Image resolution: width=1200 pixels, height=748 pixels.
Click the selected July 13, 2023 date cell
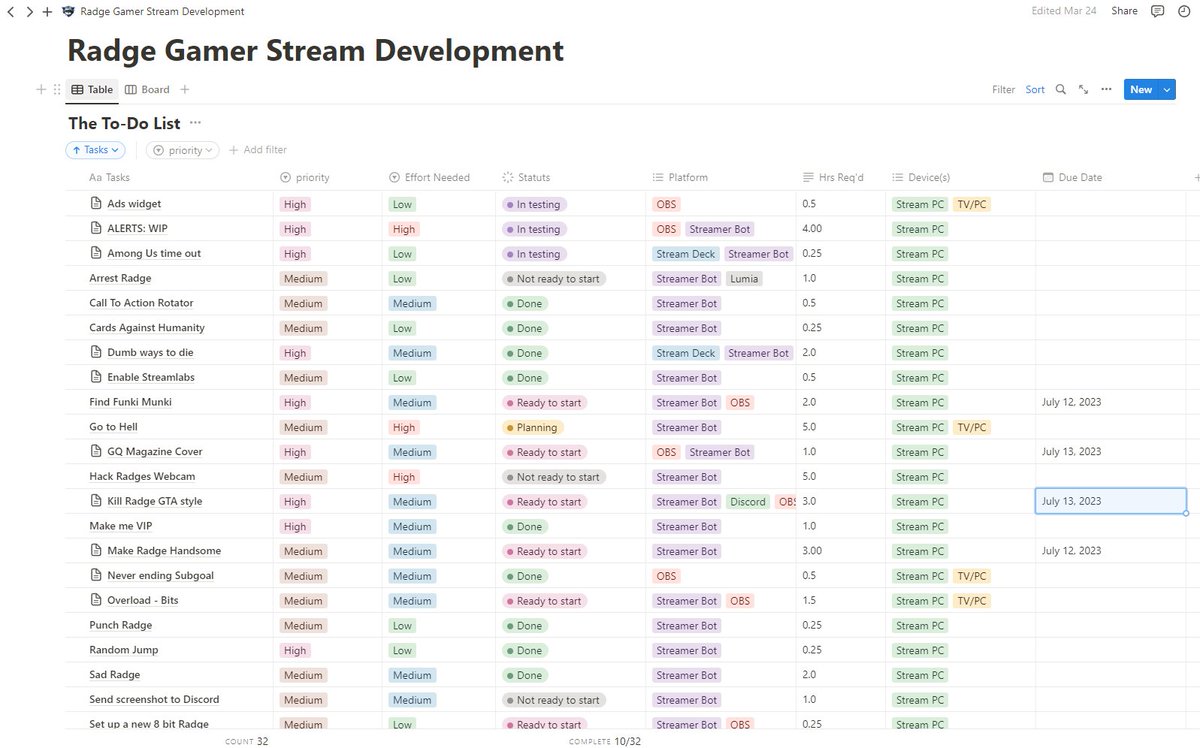pos(1110,501)
